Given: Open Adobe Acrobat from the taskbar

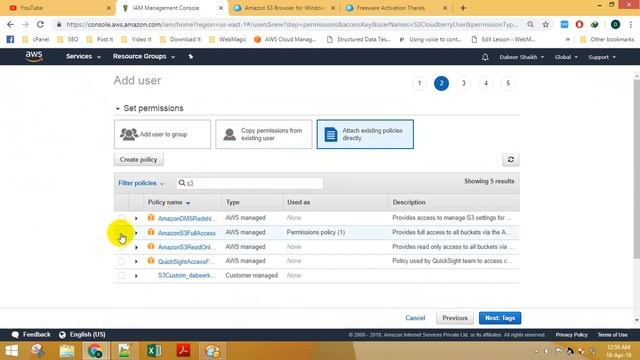Looking at the screenshot, I should click(x=183, y=351).
